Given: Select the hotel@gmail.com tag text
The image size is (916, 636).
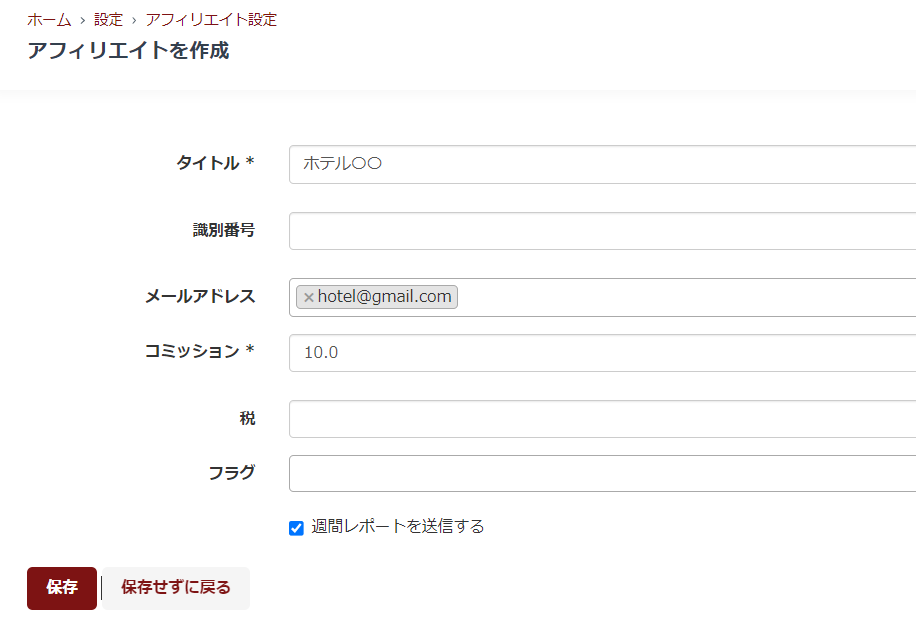Looking at the screenshot, I should tap(384, 297).
